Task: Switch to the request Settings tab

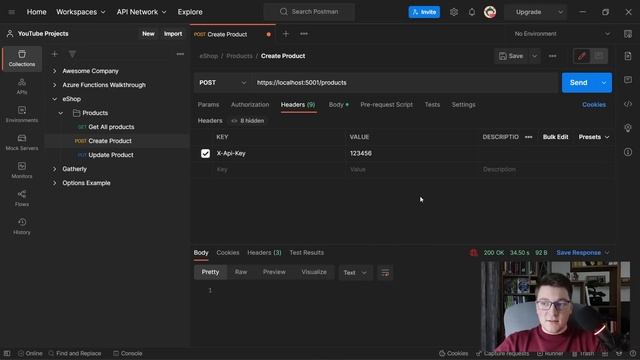Action: (x=463, y=105)
